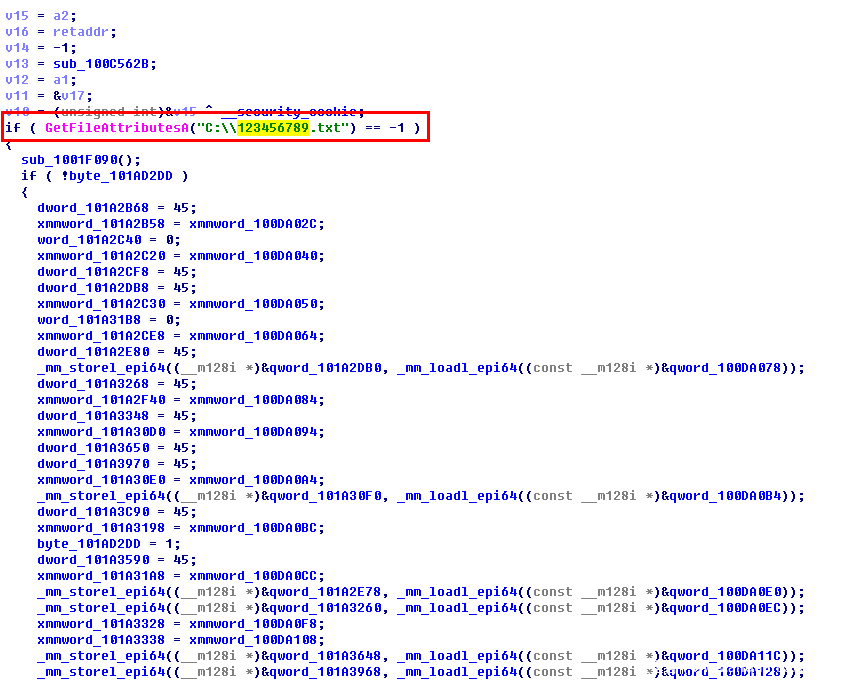The width and height of the screenshot is (853, 686).
Task: Click qword_101A2DB0
Action: coord(326,368)
